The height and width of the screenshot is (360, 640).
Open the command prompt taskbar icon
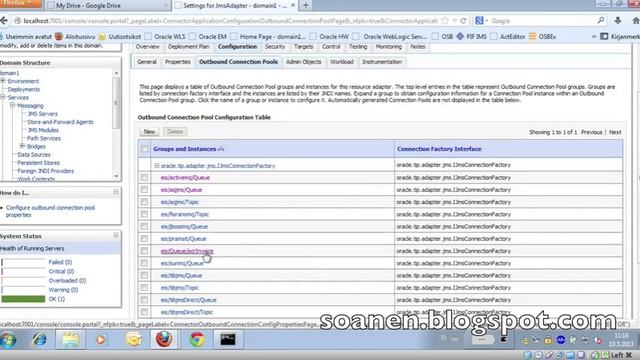tap(228, 340)
